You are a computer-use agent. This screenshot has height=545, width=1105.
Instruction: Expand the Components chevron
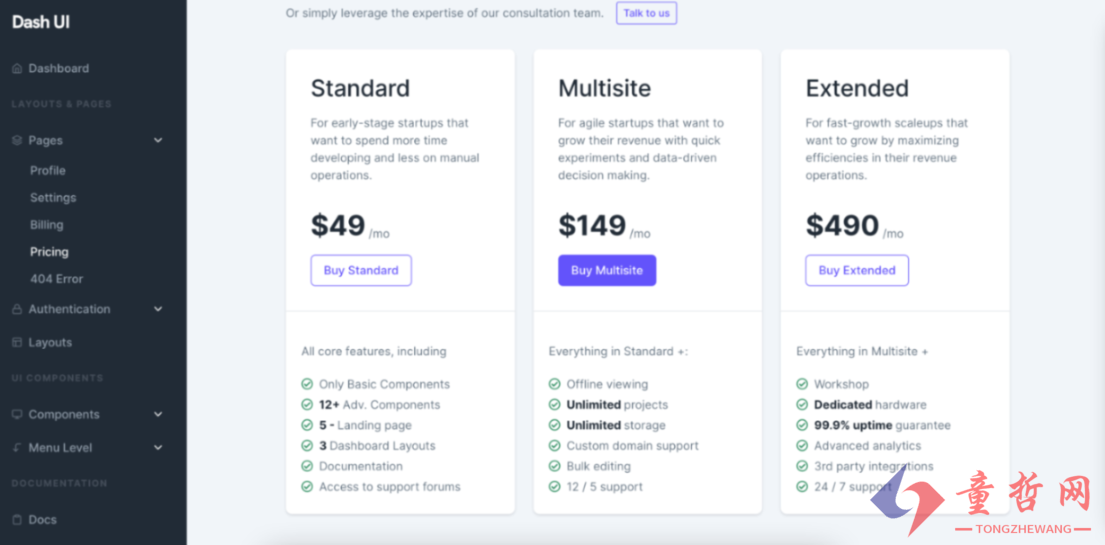[158, 414]
